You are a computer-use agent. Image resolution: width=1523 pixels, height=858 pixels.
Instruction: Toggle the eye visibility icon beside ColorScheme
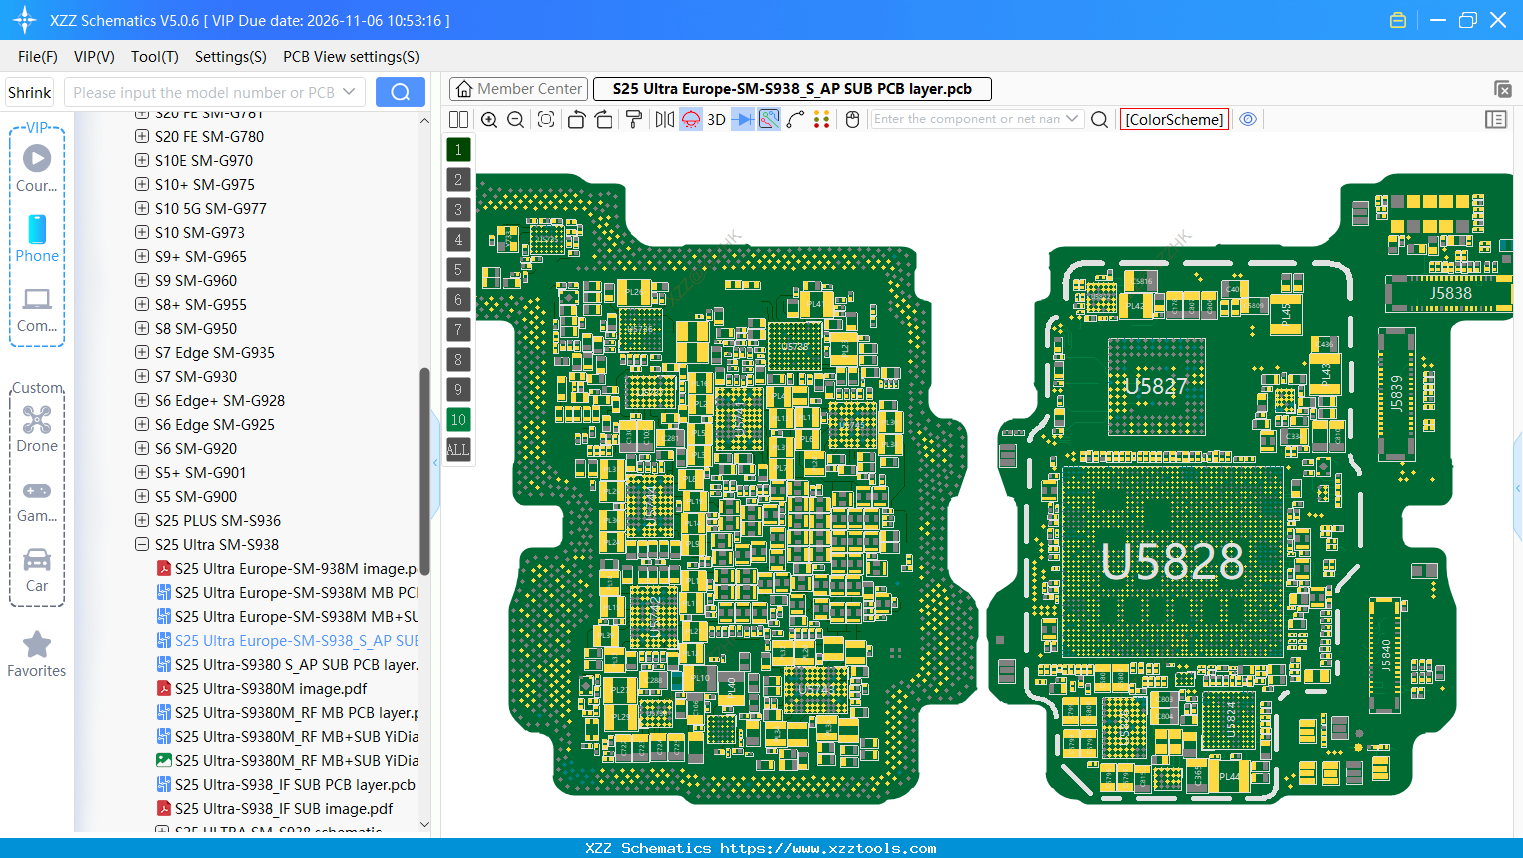point(1247,119)
